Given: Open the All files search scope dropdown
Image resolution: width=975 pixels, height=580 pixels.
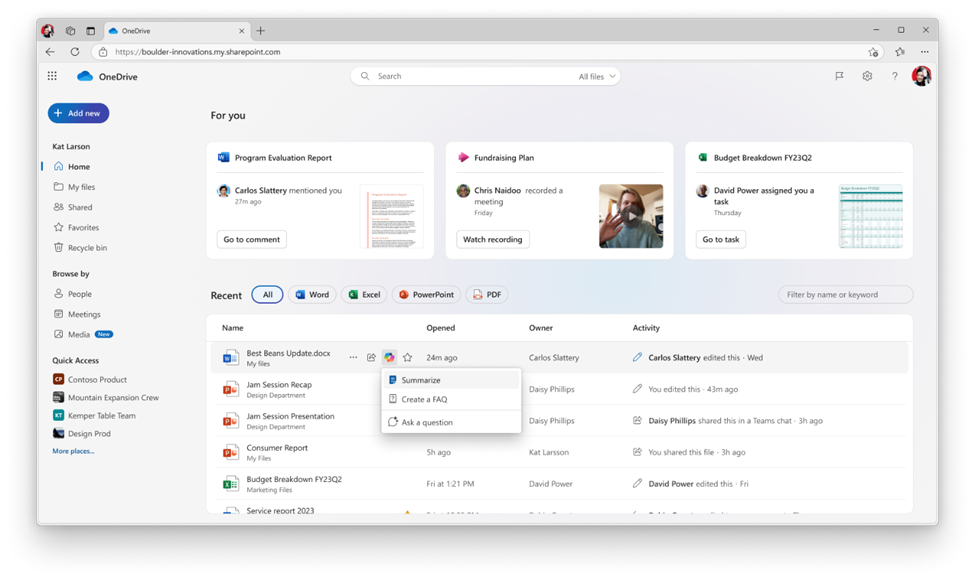Looking at the screenshot, I should (596, 75).
